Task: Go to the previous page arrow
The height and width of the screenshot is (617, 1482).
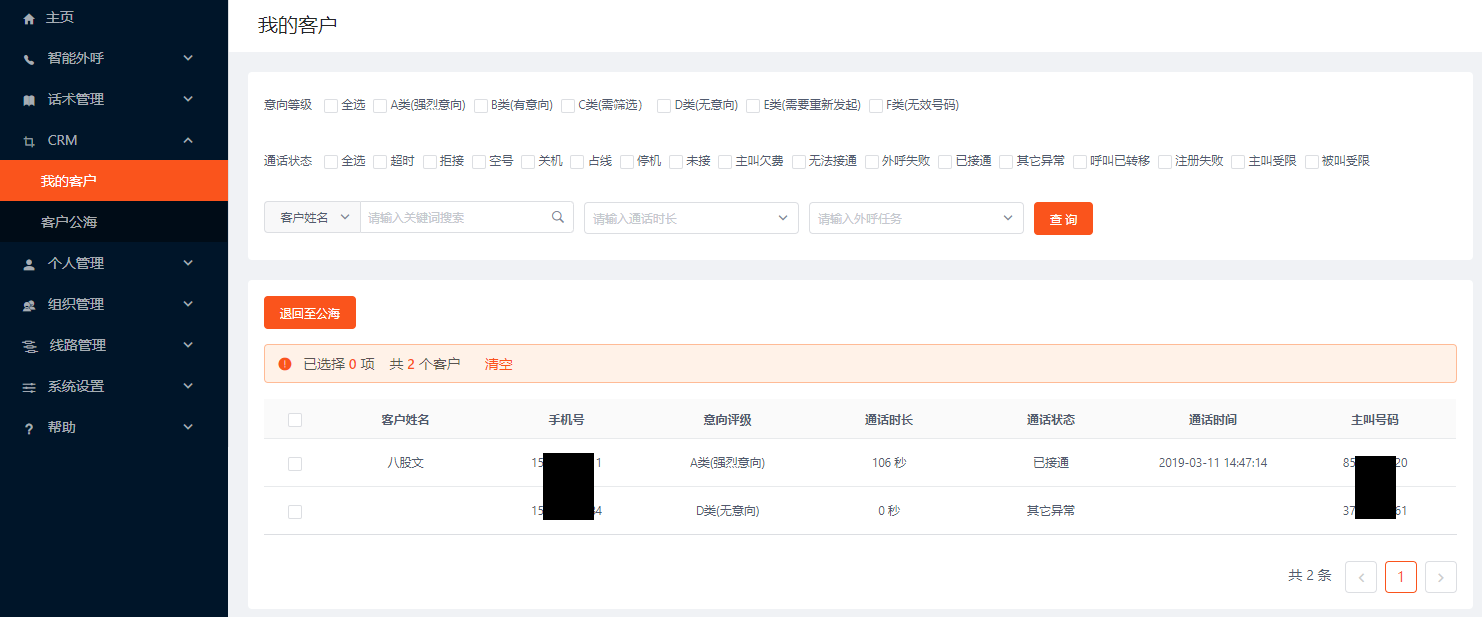Action: (1361, 577)
